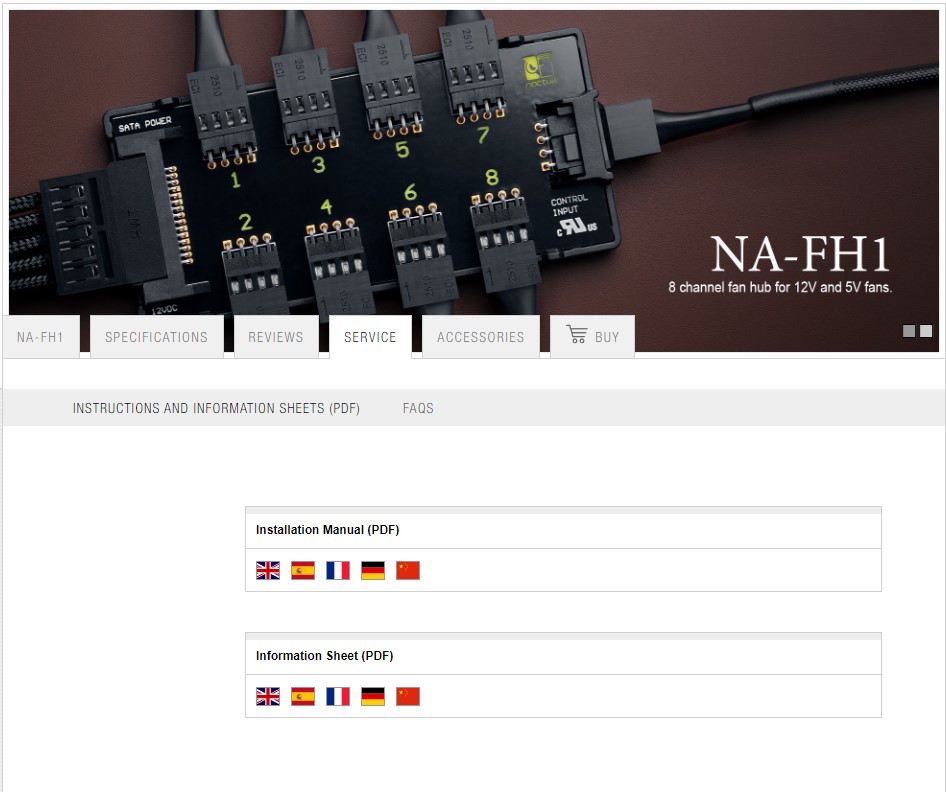Screen dimensions: 946x792
Task: Open Chinese Installation Manual PDF flag
Action: click(408, 570)
